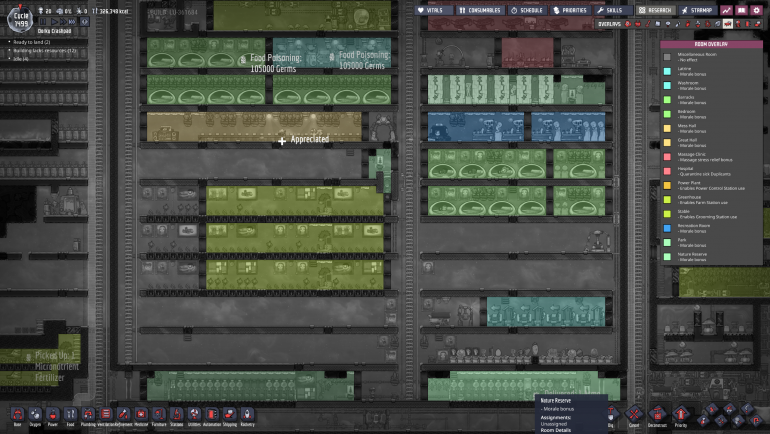The height and width of the screenshot is (434, 770).
Task: Open the Schedule tab
Action: pos(527,10)
